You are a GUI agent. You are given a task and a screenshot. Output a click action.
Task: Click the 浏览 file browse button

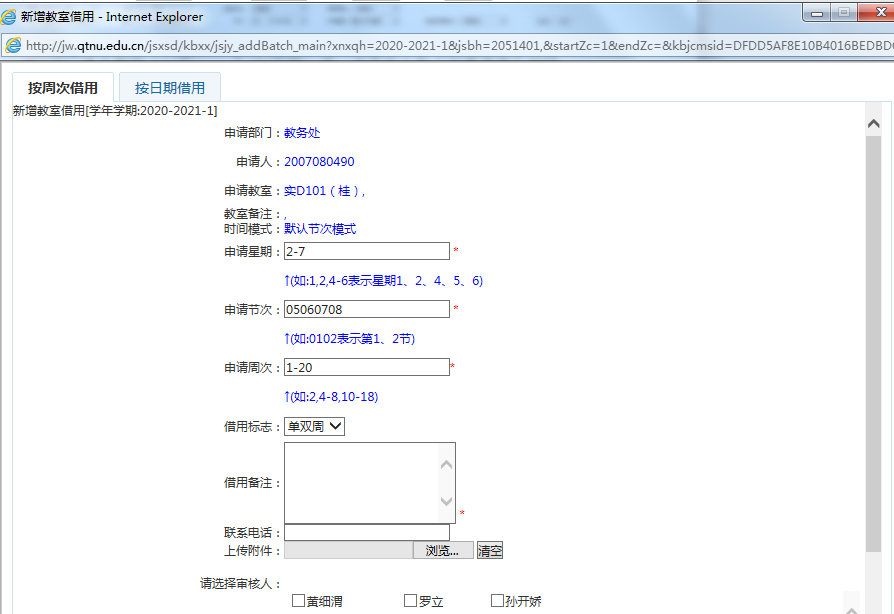[442, 549]
